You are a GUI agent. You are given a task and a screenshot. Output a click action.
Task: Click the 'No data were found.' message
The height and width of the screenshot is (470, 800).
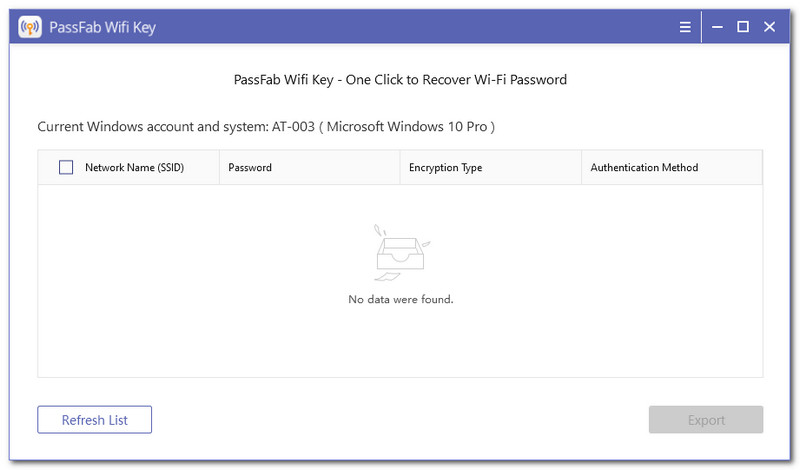coord(400,299)
